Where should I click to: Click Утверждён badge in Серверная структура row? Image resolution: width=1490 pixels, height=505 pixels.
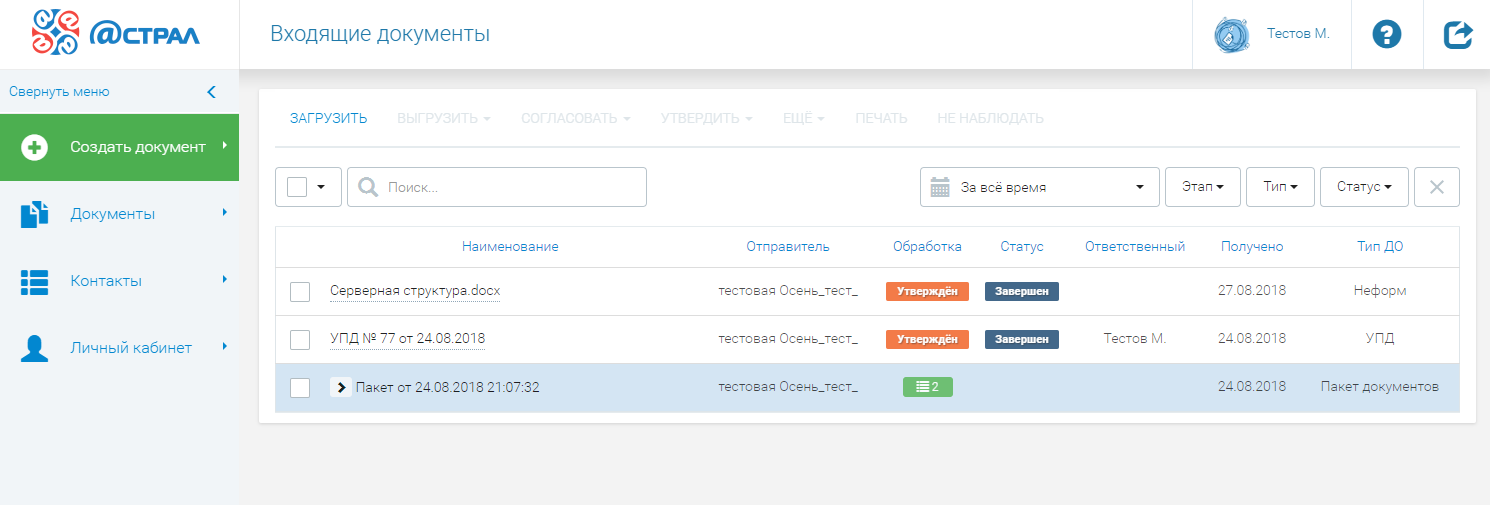[x=927, y=291]
